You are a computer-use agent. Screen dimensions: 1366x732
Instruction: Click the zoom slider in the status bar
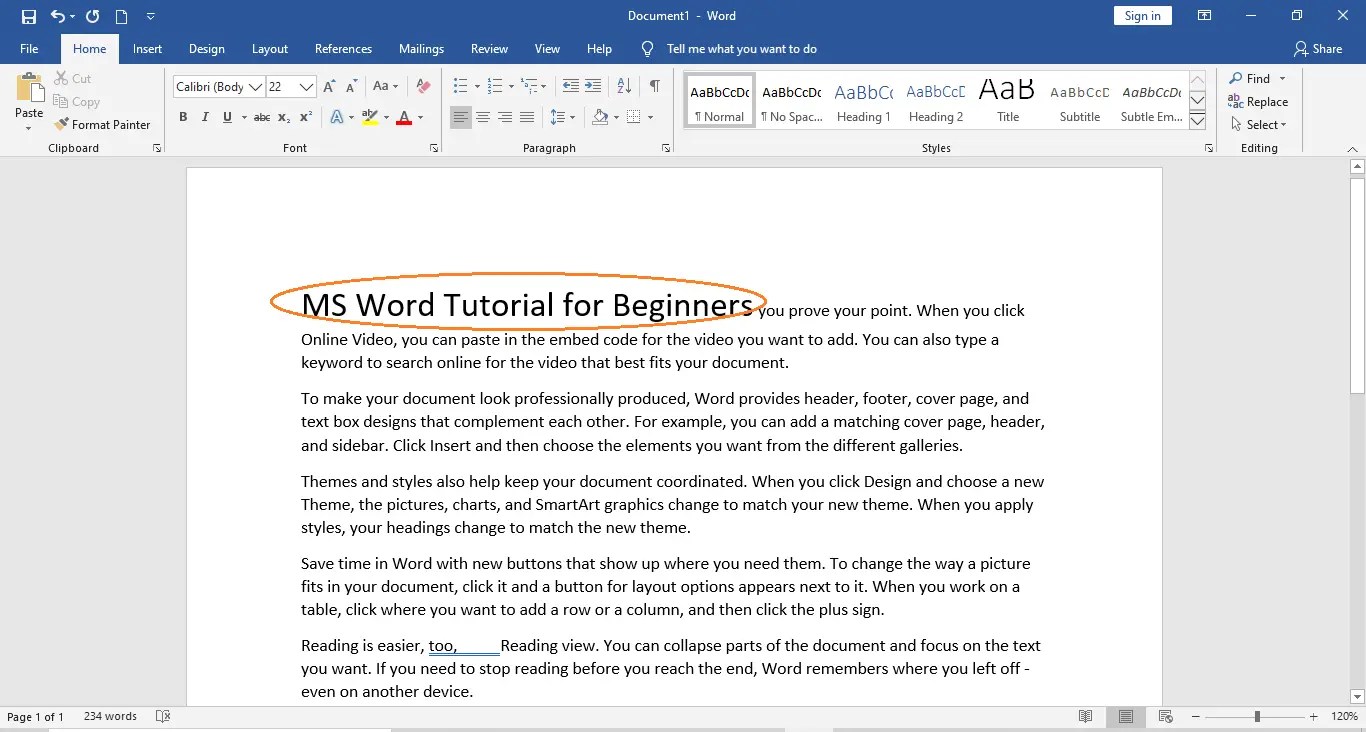pos(1257,717)
